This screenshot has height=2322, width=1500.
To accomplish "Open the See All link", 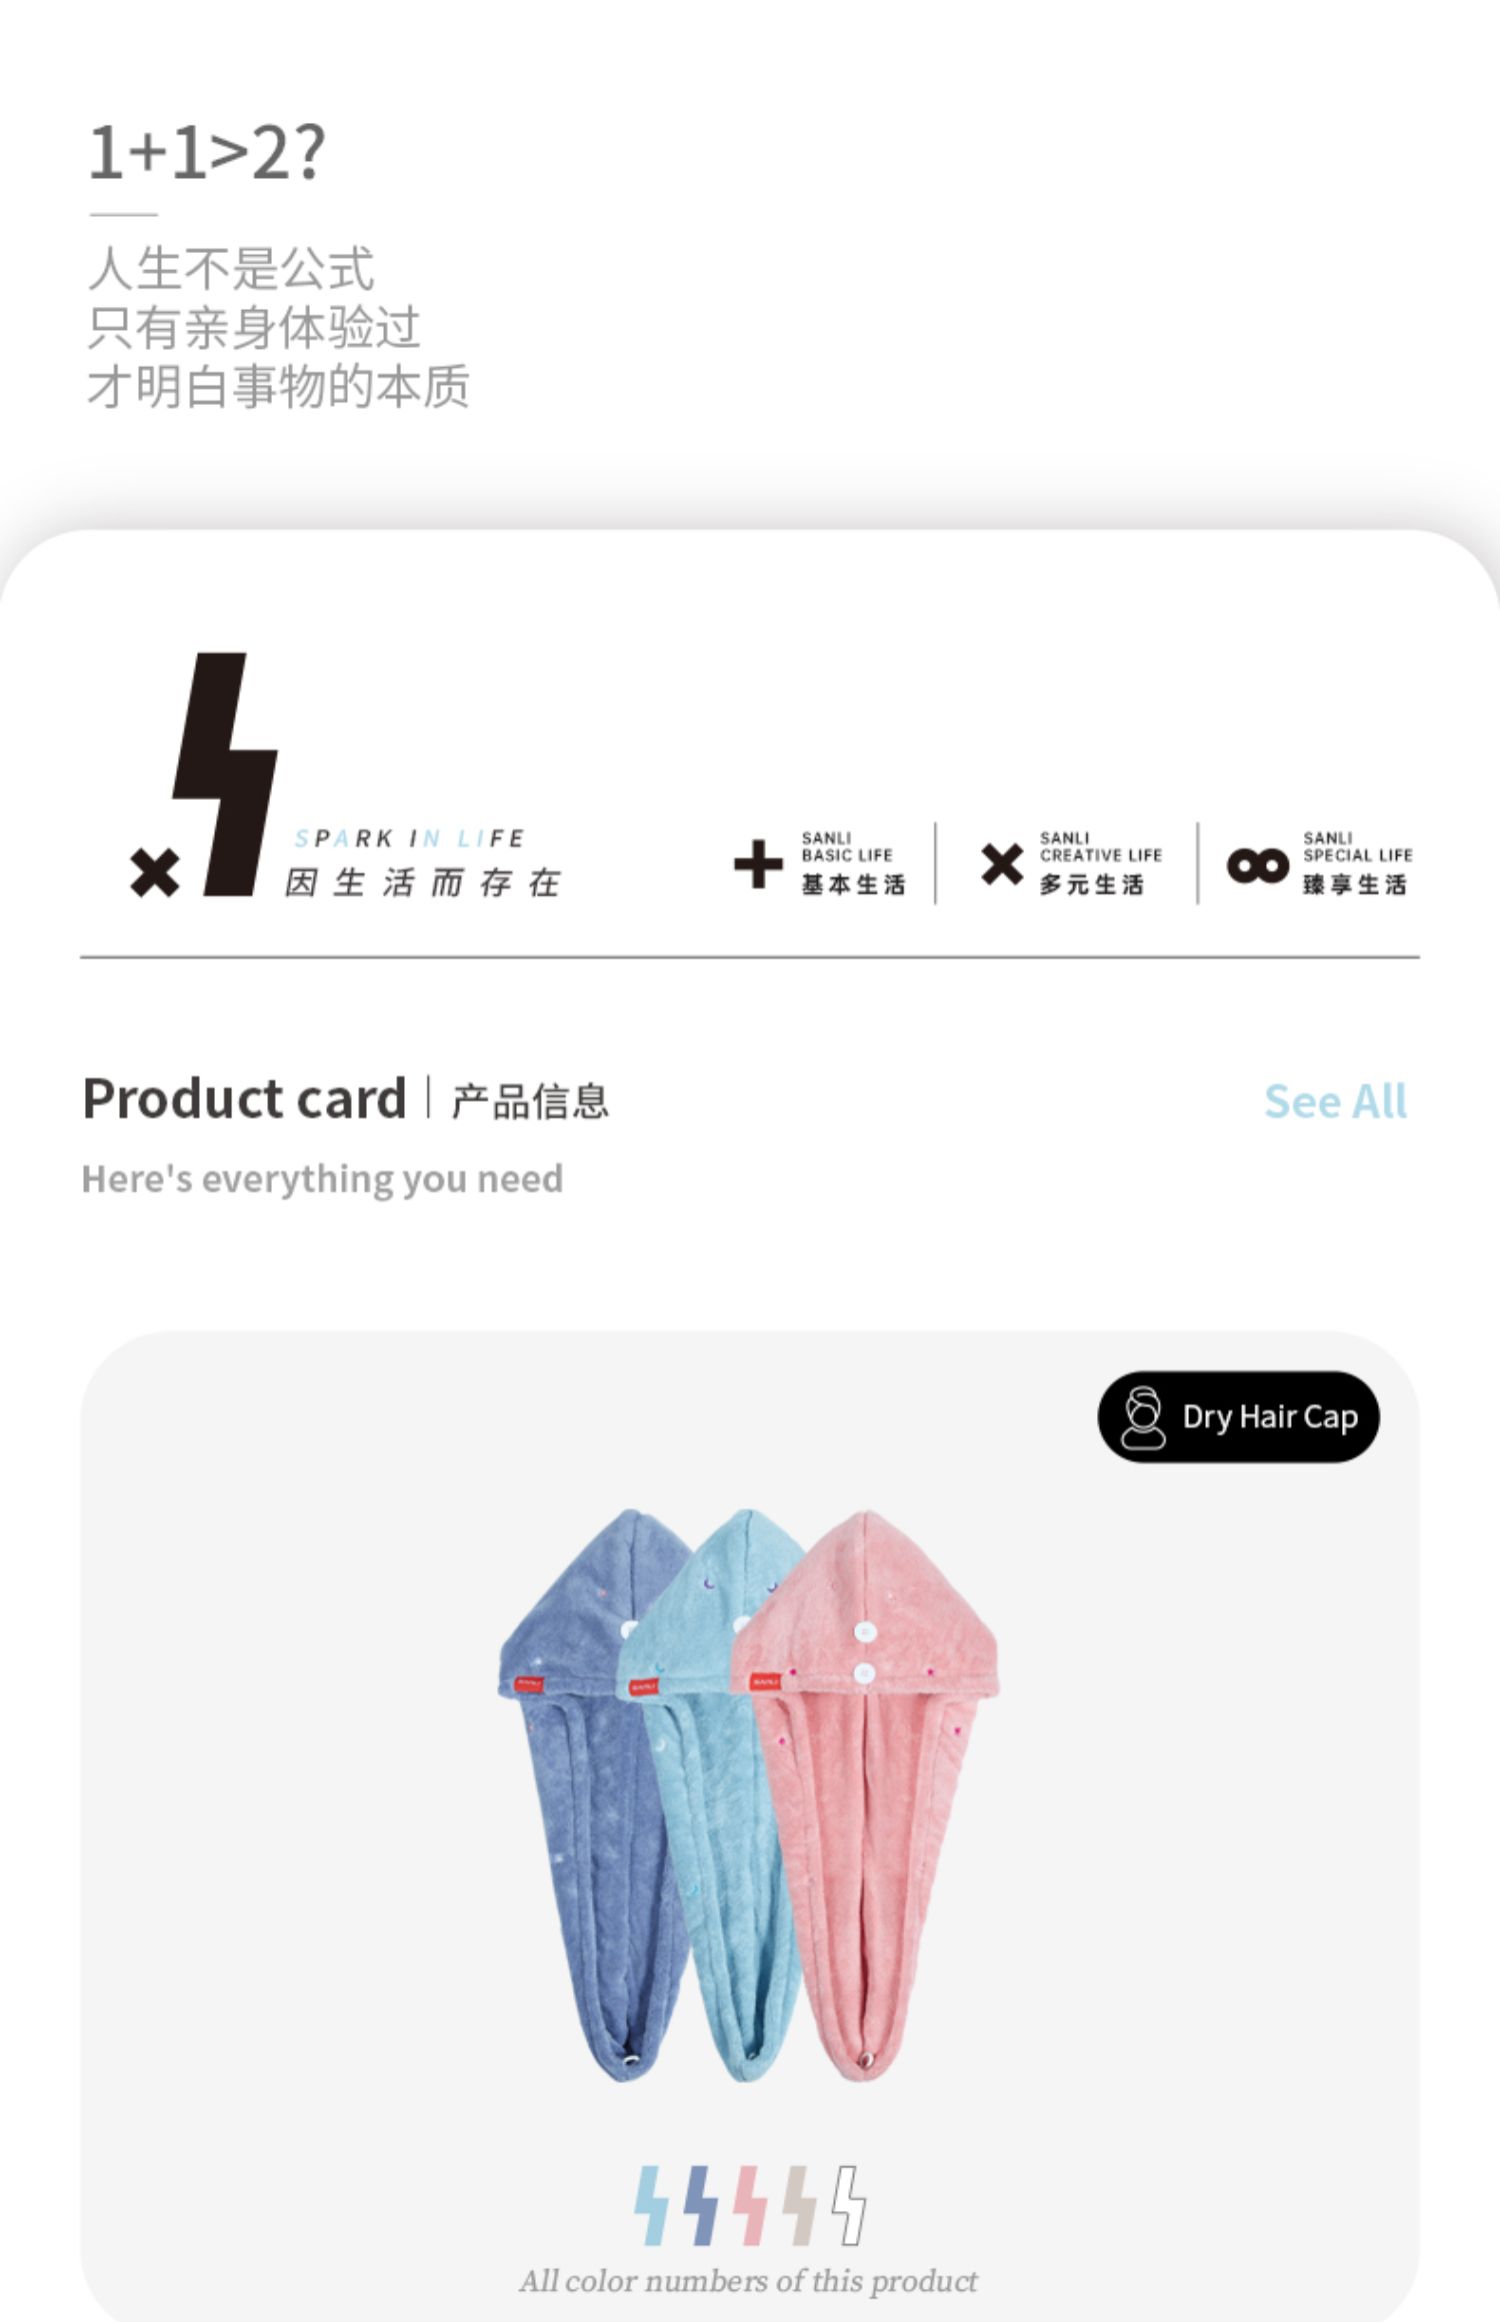I will 1335,1101.
